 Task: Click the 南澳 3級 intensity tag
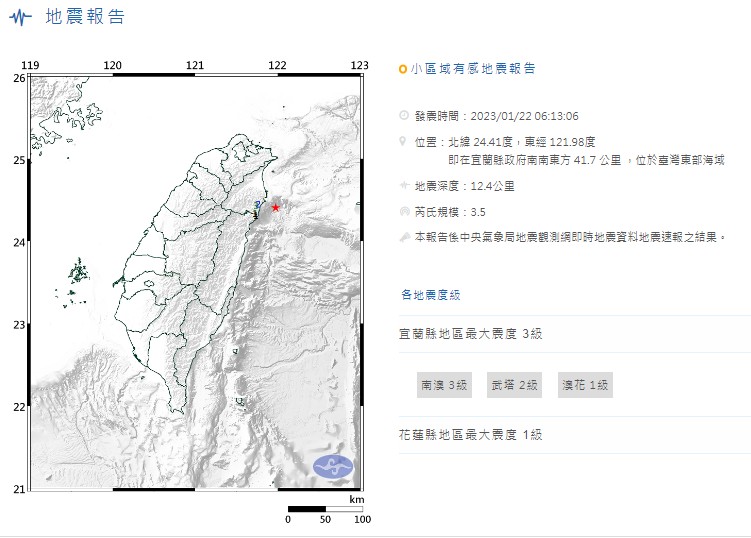pyautogui.click(x=444, y=385)
